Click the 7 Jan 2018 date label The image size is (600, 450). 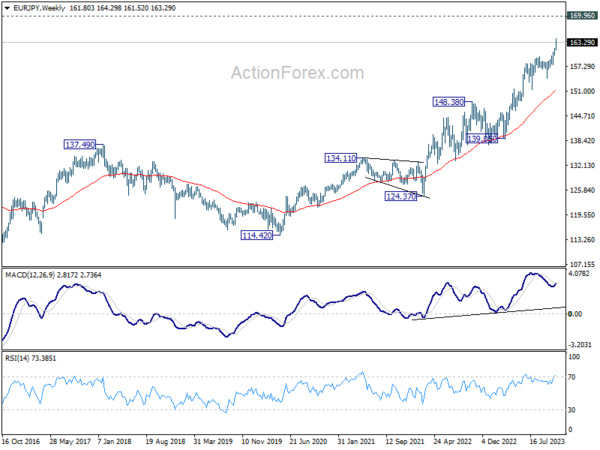click(x=114, y=442)
